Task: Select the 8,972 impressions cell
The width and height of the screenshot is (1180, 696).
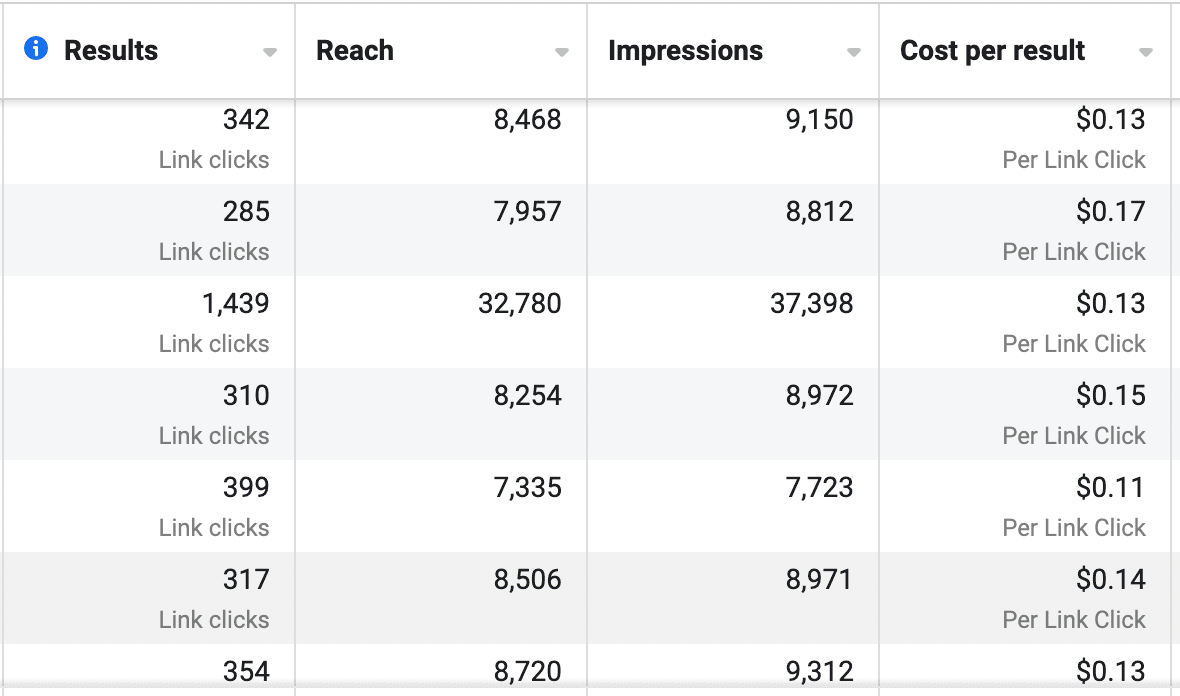Action: [820, 396]
